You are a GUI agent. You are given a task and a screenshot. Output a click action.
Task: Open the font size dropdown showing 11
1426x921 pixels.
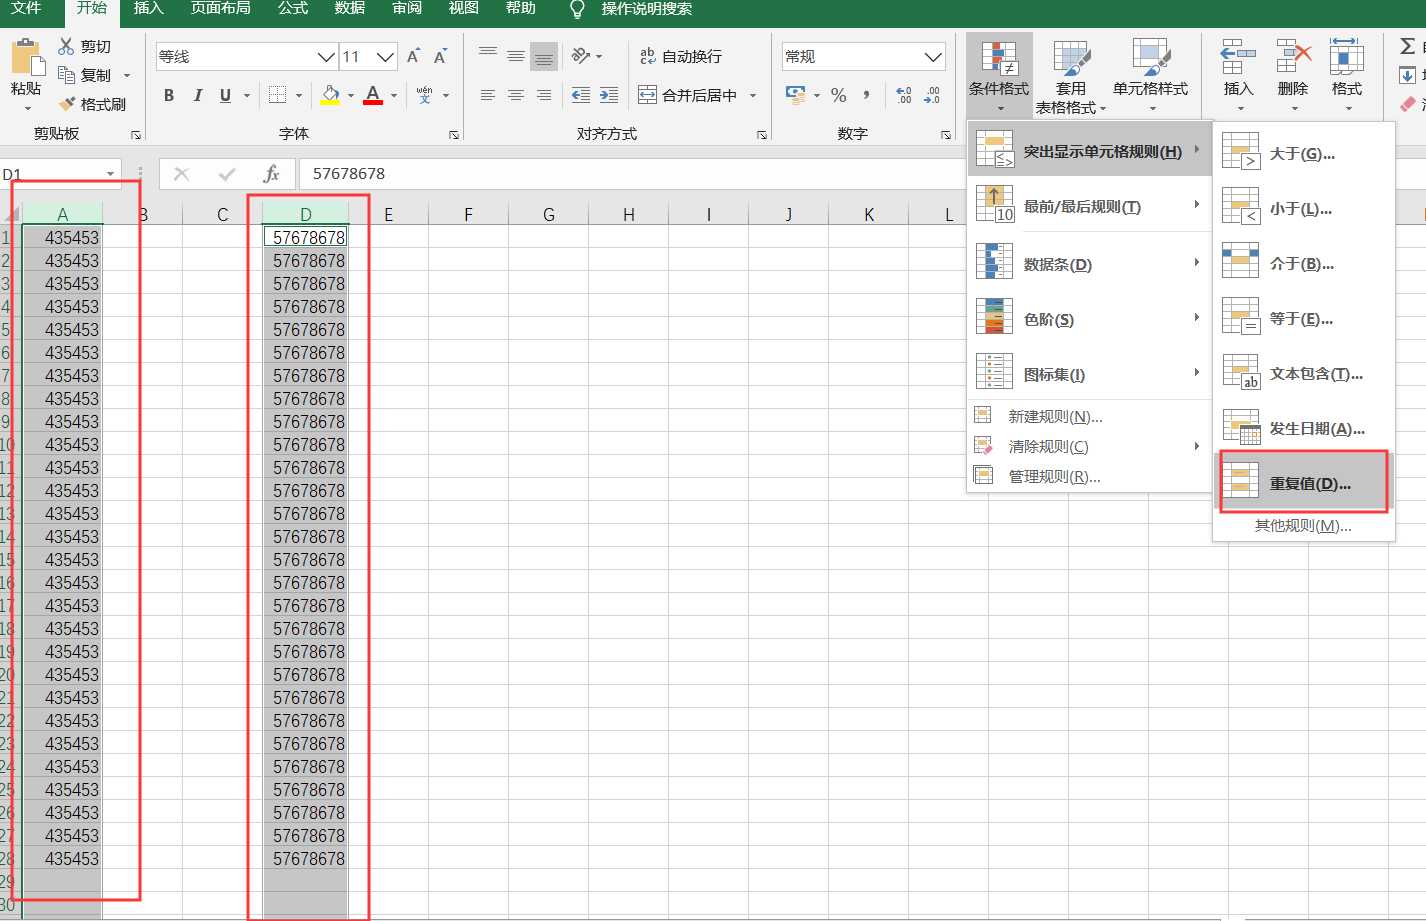point(386,57)
